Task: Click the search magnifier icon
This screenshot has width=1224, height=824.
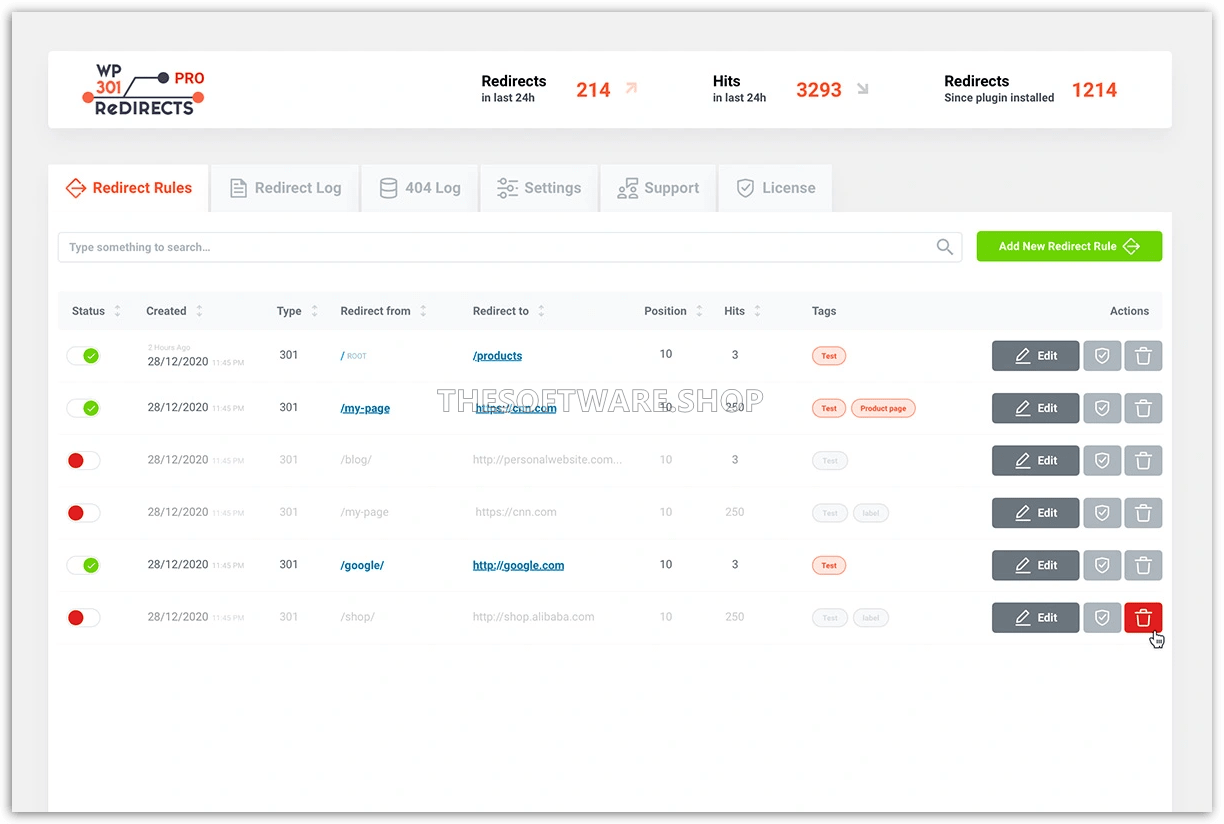Action: [944, 246]
